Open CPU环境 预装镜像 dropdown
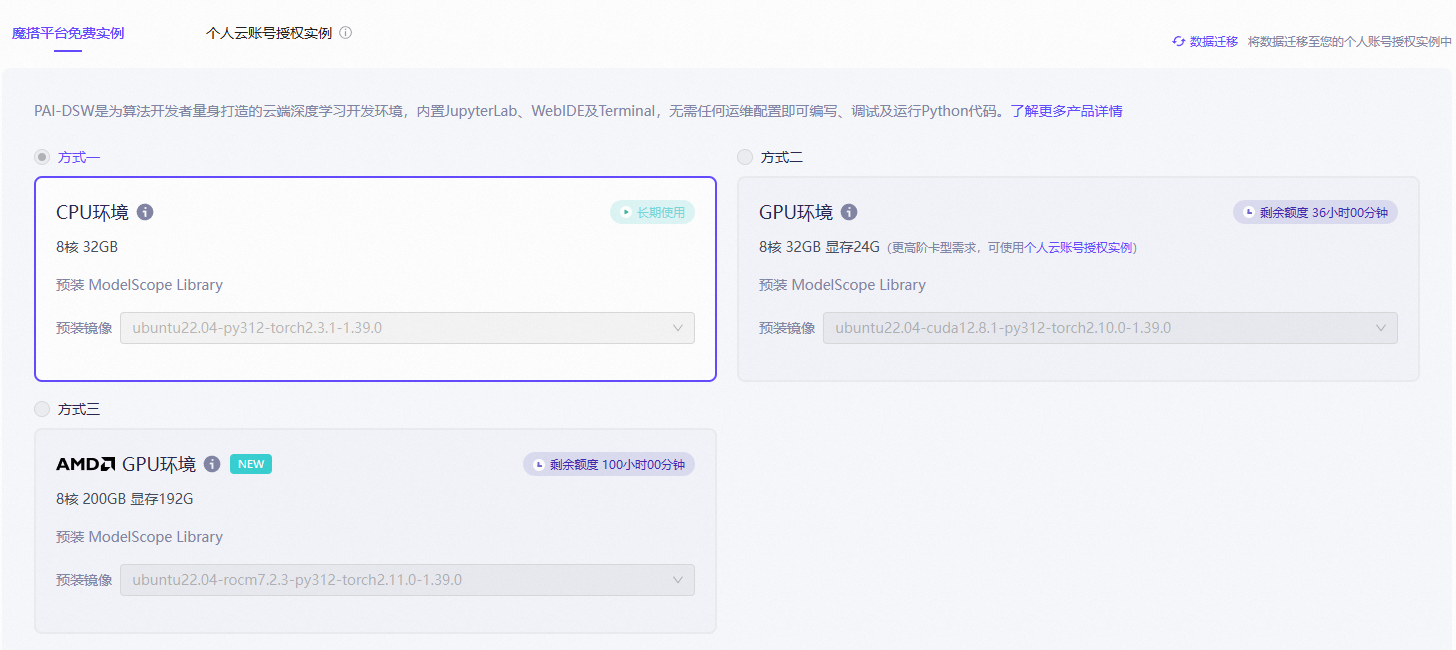Viewport: 1456px width, 650px height. [407, 328]
